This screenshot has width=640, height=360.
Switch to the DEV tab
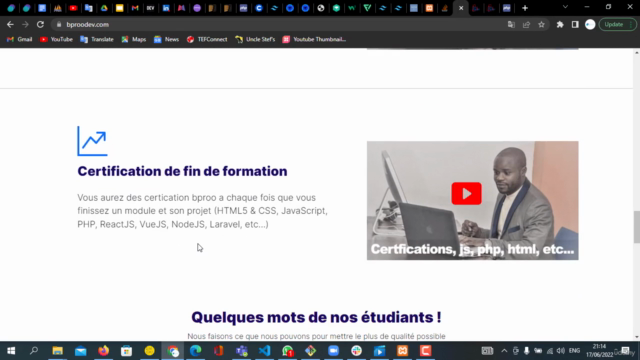151,8
